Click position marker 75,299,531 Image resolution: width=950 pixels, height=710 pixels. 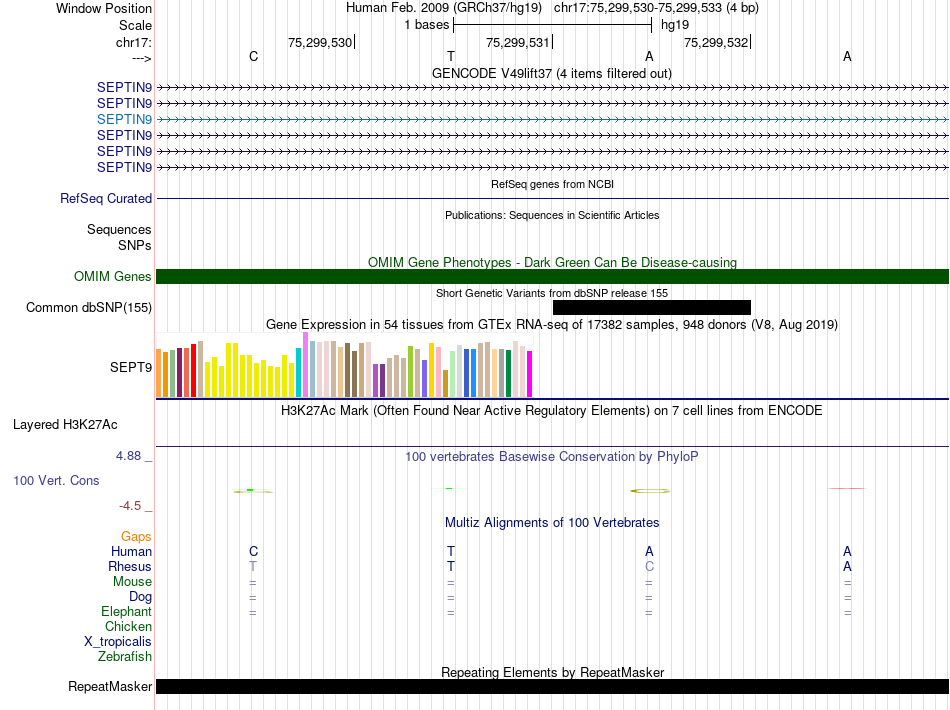(x=519, y=42)
